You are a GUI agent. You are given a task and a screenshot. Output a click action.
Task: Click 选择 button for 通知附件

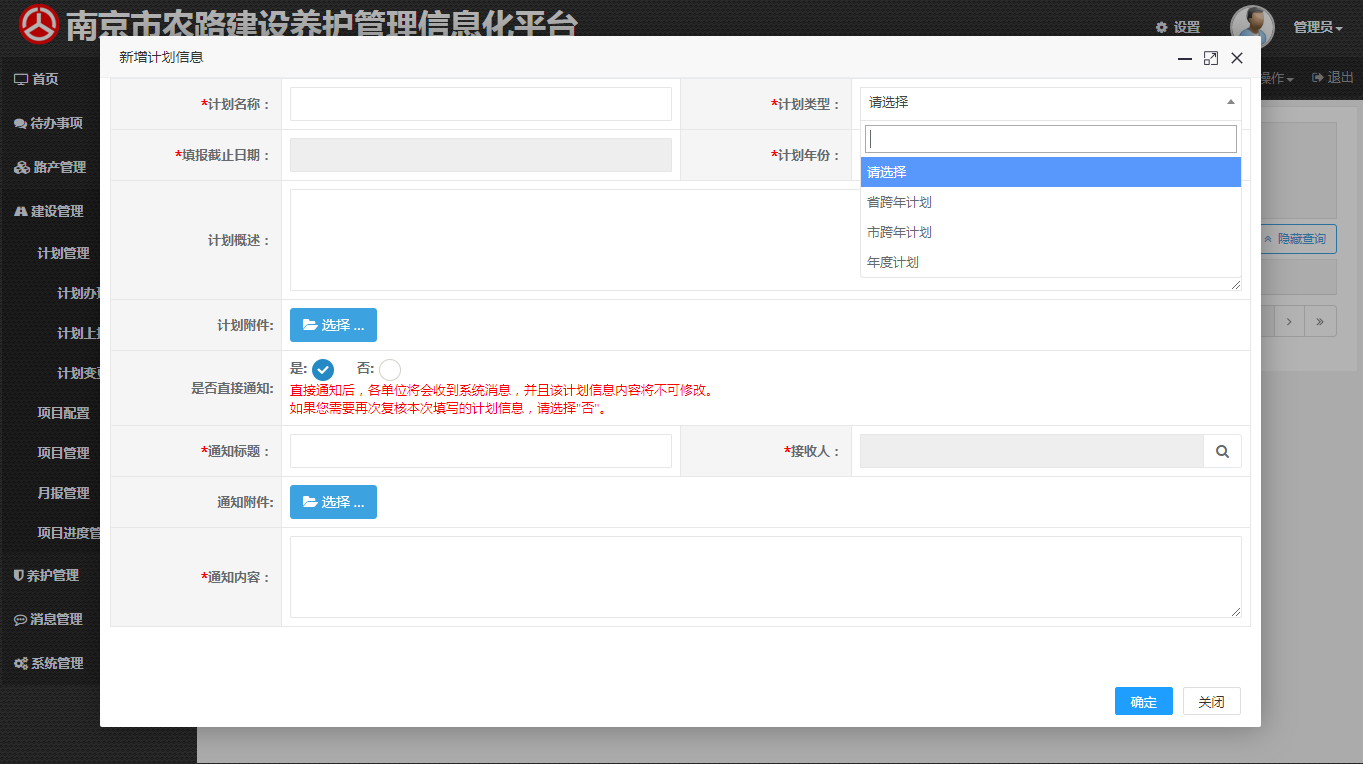click(333, 502)
